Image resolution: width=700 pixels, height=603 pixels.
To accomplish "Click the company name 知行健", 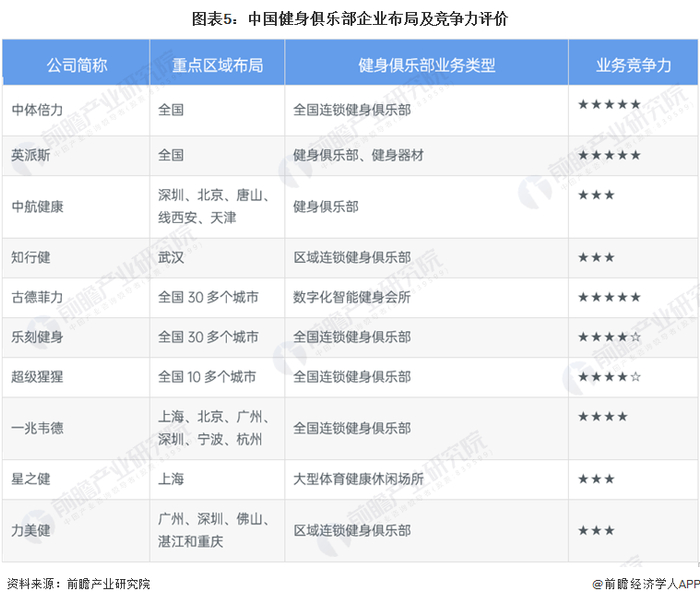I will click(x=30, y=258).
